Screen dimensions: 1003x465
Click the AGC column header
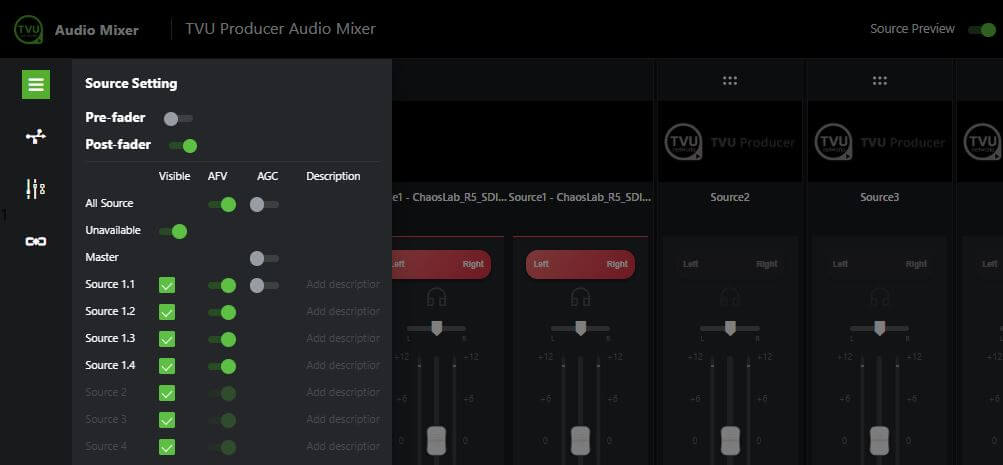pos(267,177)
